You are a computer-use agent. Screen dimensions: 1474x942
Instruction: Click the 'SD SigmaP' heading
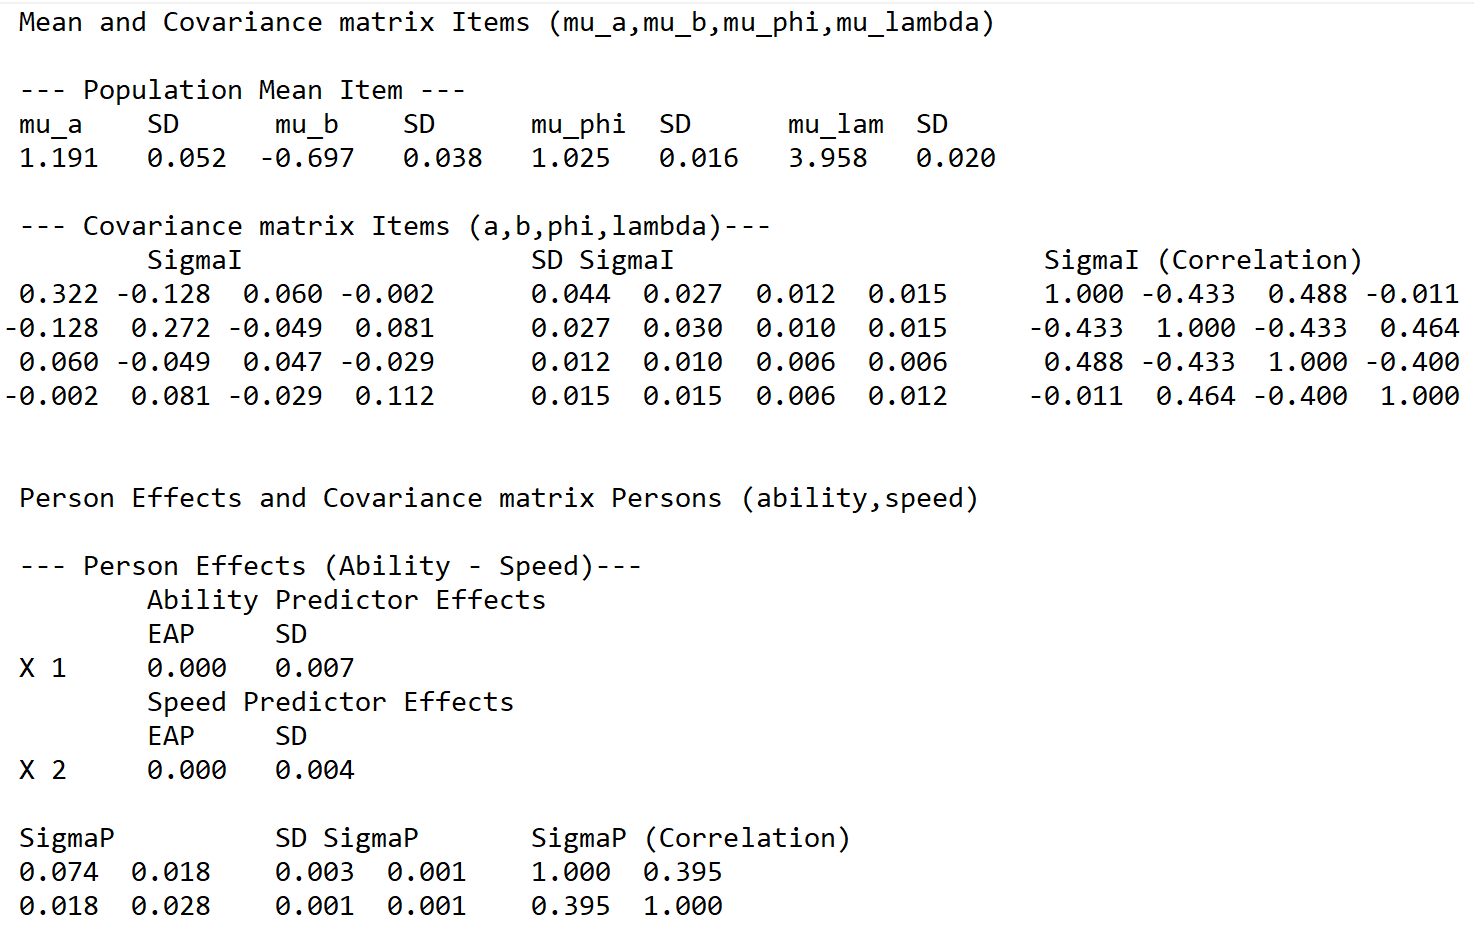(x=346, y=838)
